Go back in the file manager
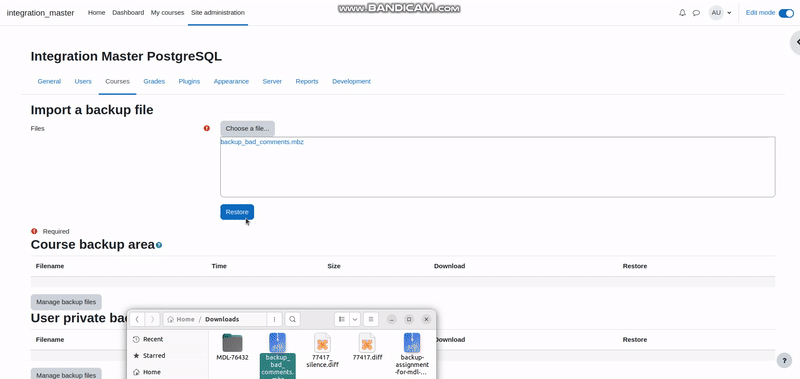The width and height of the screenshot is (800, 379). [137, 319]
